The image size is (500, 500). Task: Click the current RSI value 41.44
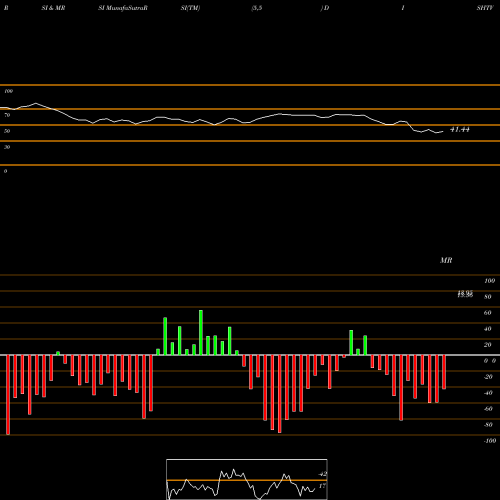pos(460,129)
